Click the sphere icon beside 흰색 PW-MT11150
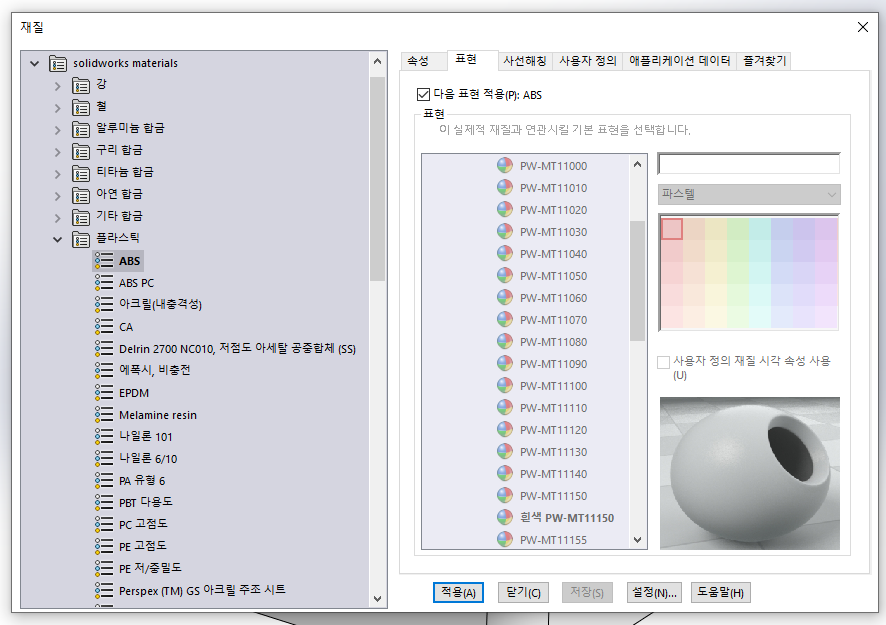Image resolution: width=886 pixels, height=625 pixels. 503,517
